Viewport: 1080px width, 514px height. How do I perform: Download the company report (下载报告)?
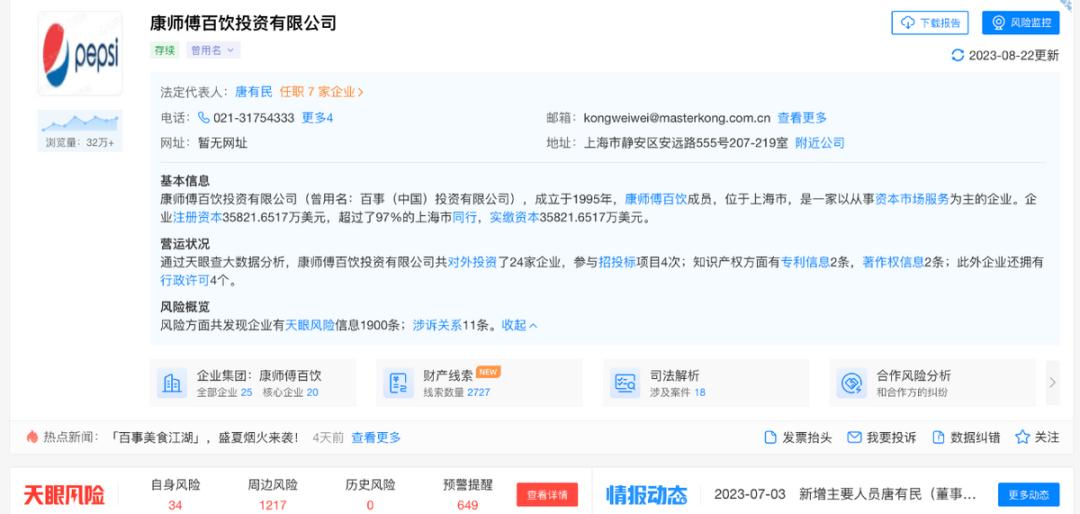[x=930, y=23]
